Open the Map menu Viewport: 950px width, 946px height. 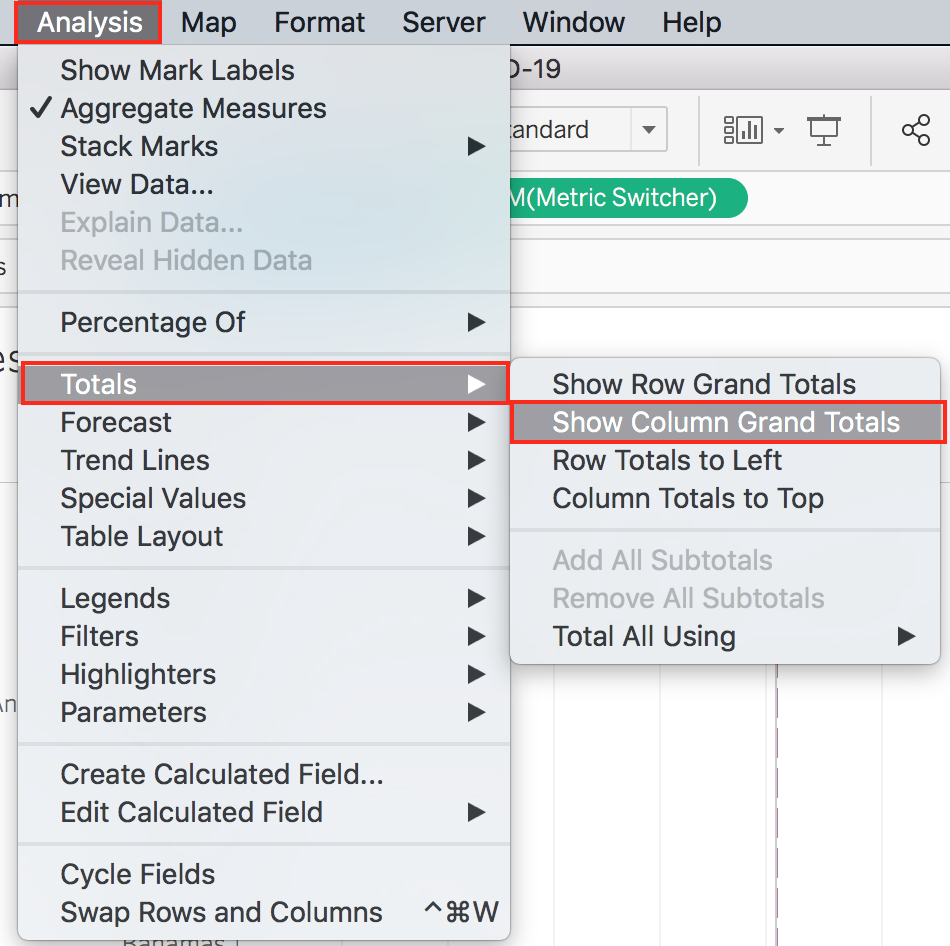click(208, 22)
